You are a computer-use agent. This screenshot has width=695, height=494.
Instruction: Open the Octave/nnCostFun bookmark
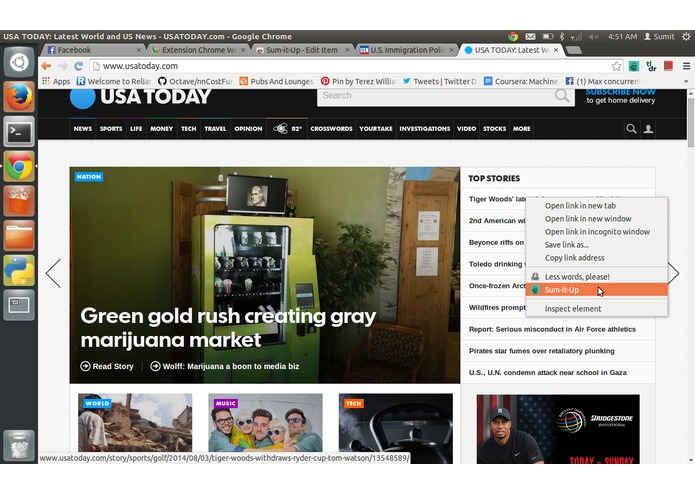196,81
